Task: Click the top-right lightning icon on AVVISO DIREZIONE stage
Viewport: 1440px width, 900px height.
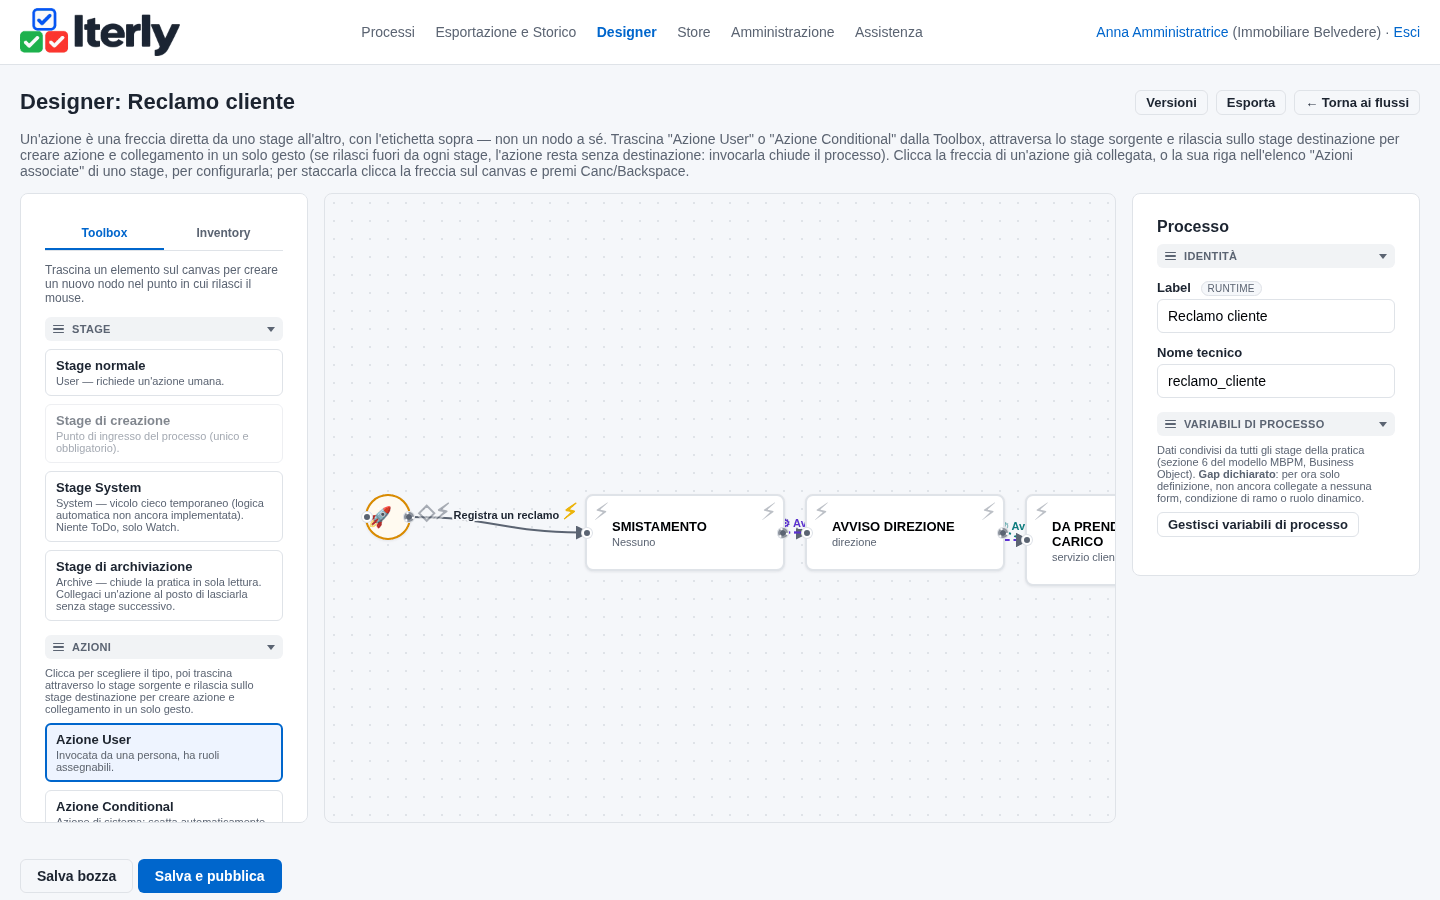Action: [988, 511]
